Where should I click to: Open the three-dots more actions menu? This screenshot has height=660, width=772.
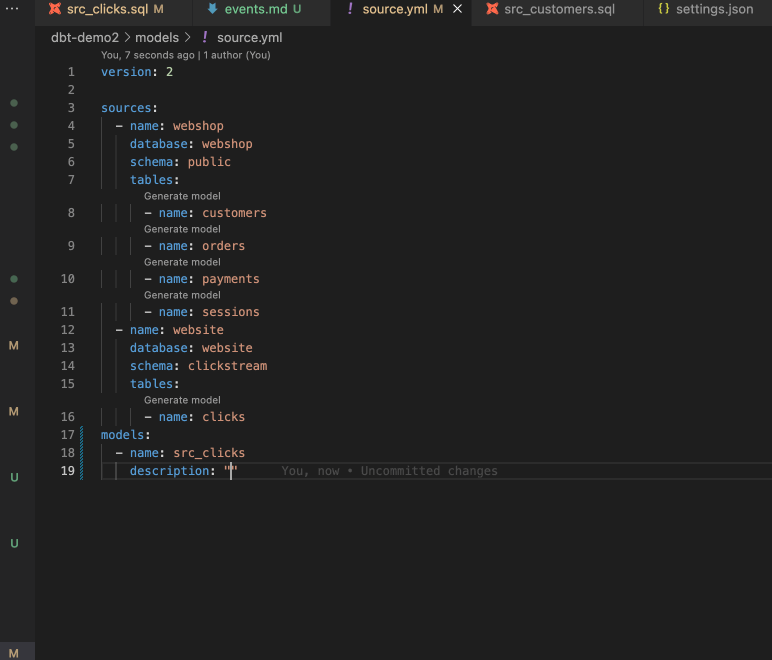[12, 8]
